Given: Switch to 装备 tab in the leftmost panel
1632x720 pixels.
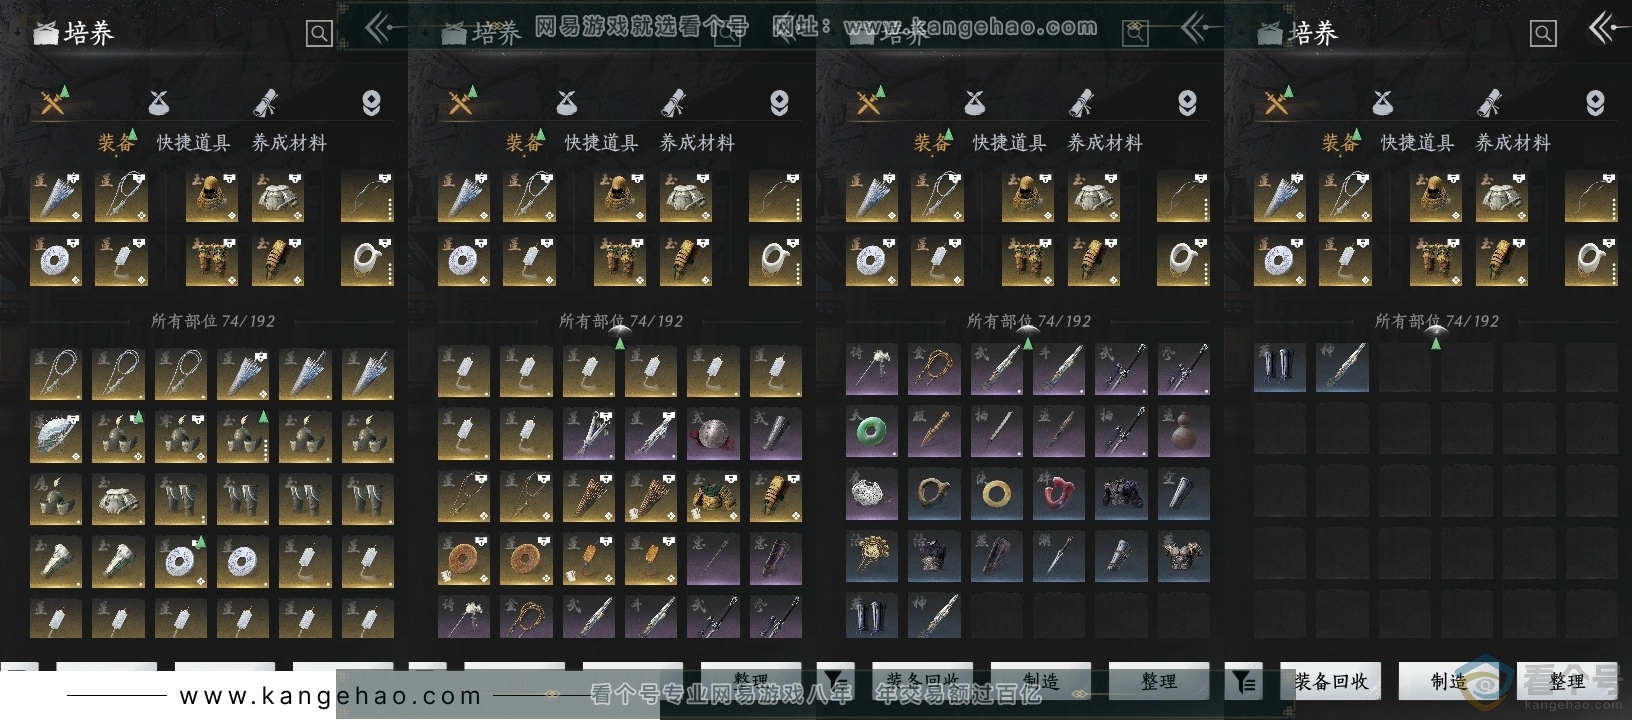Looking at the screenshot, I should pyautogui.click(x=116, y=143).
